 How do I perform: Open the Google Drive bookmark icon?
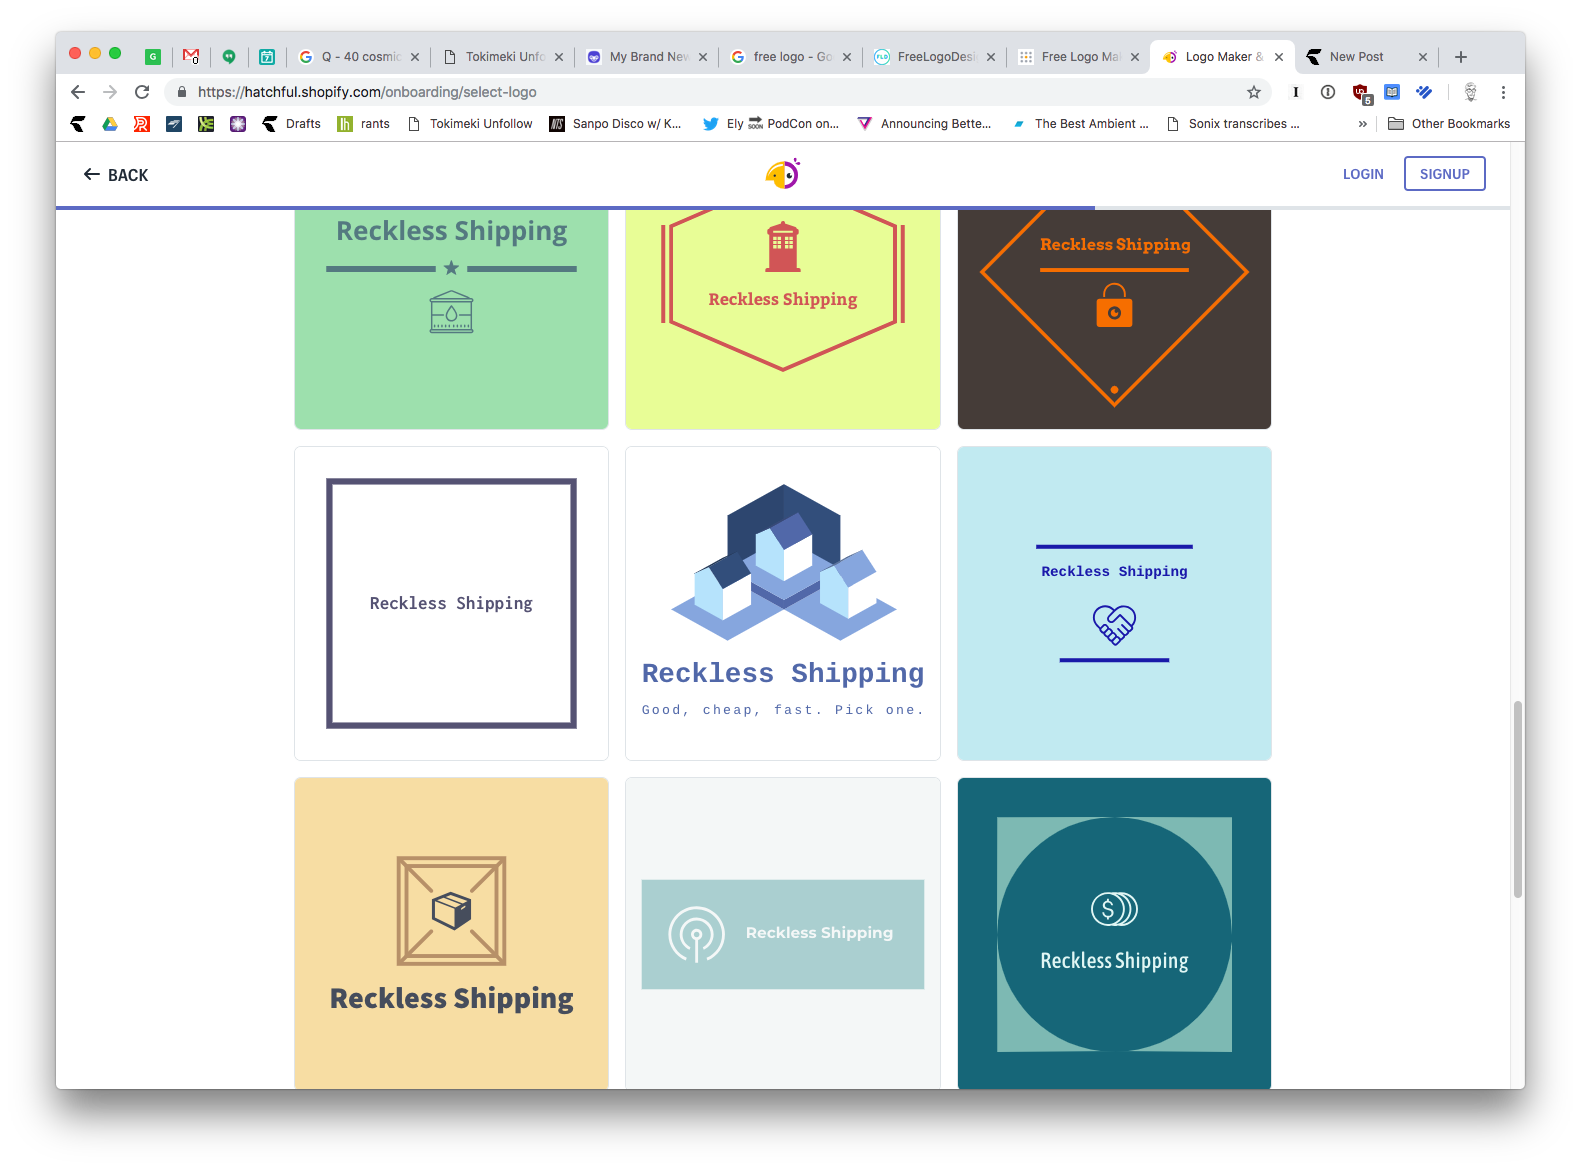click(110, 124)
